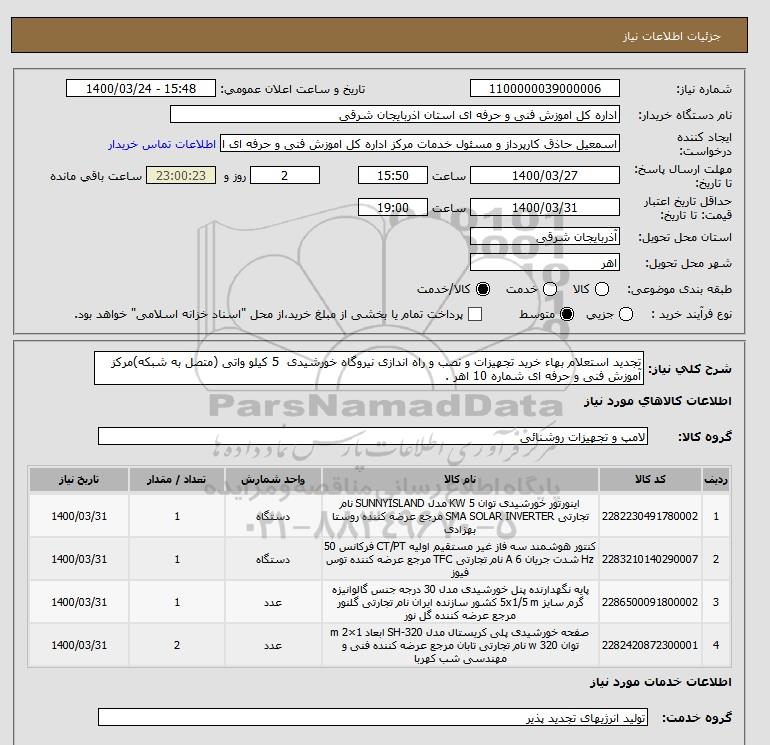
Task: Click the اطلاعات خدمات مورد نیاز section heading
Action: pyautogui.click(x=660, y=682)
